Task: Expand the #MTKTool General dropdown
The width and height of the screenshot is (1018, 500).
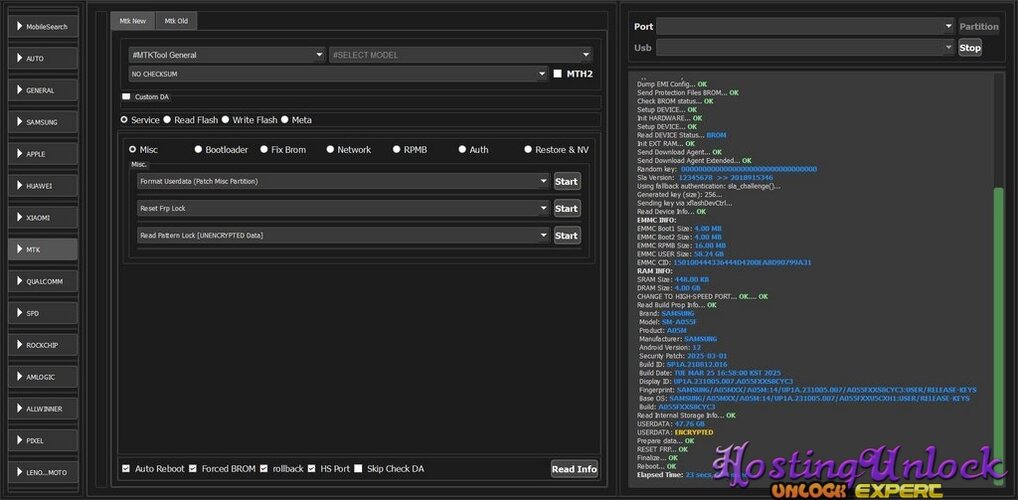Action: tap(227, 55)
